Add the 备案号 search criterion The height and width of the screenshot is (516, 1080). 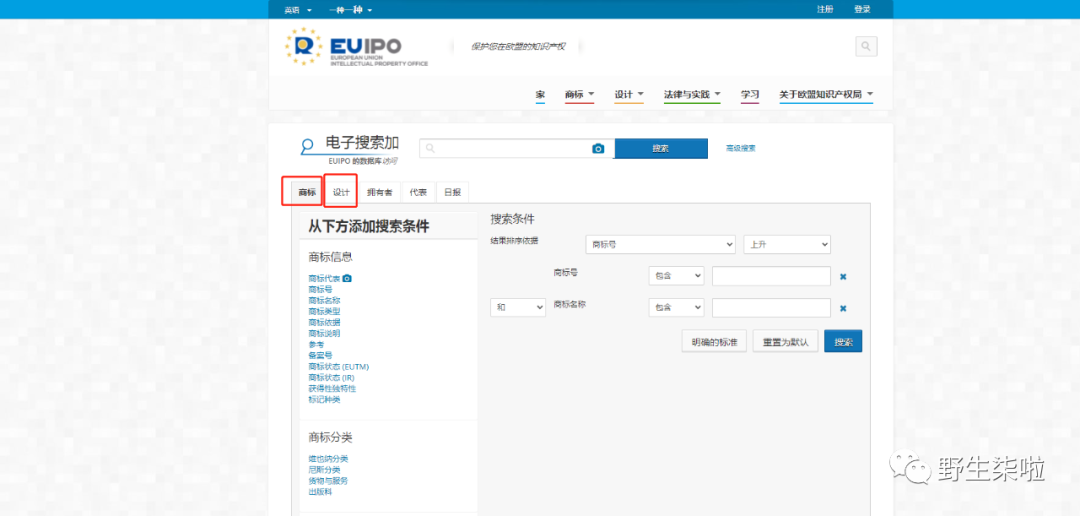click(320, 355)
